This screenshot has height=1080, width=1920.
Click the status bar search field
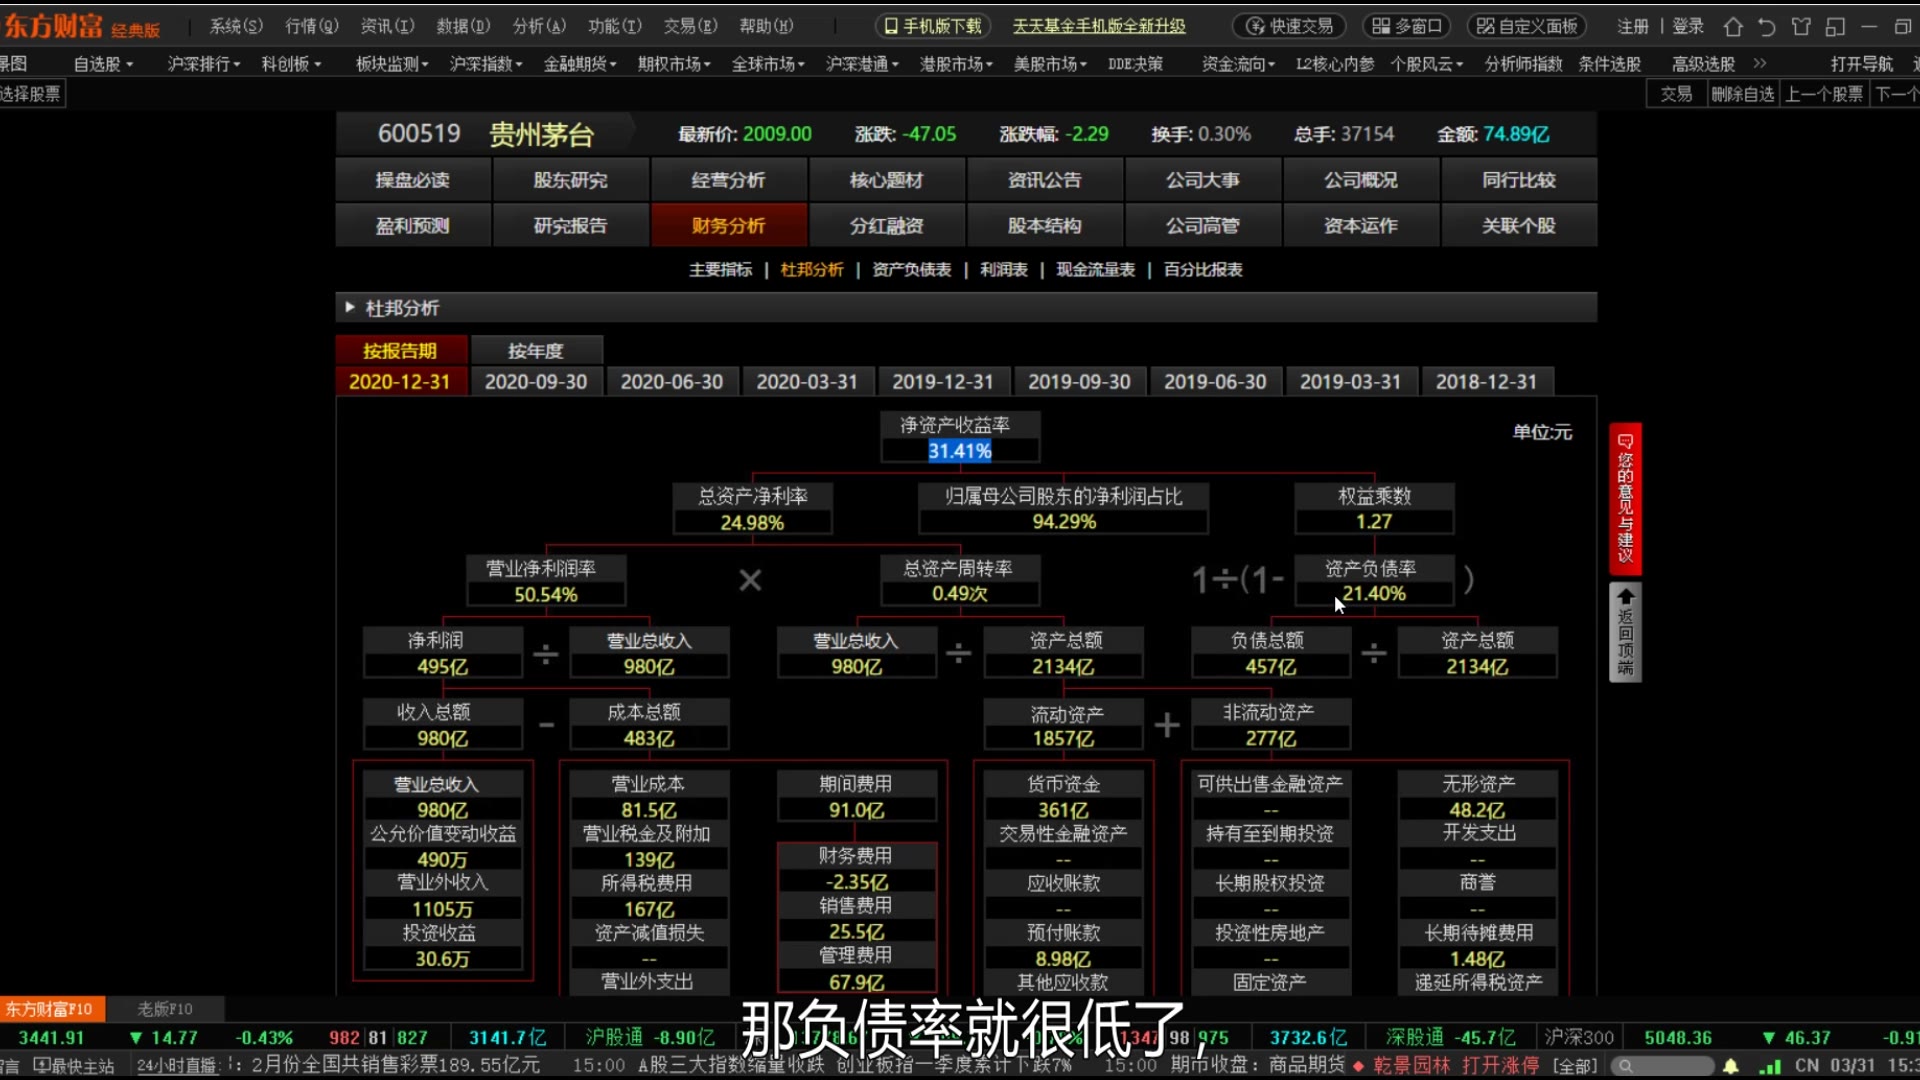coord(1663,1066)
